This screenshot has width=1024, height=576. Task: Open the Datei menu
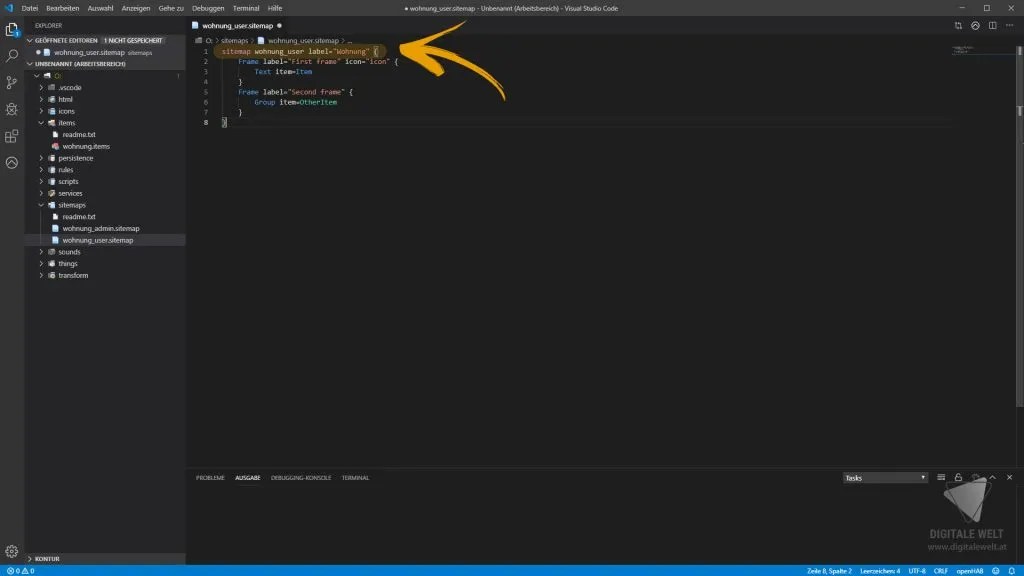tap(29, 8)
